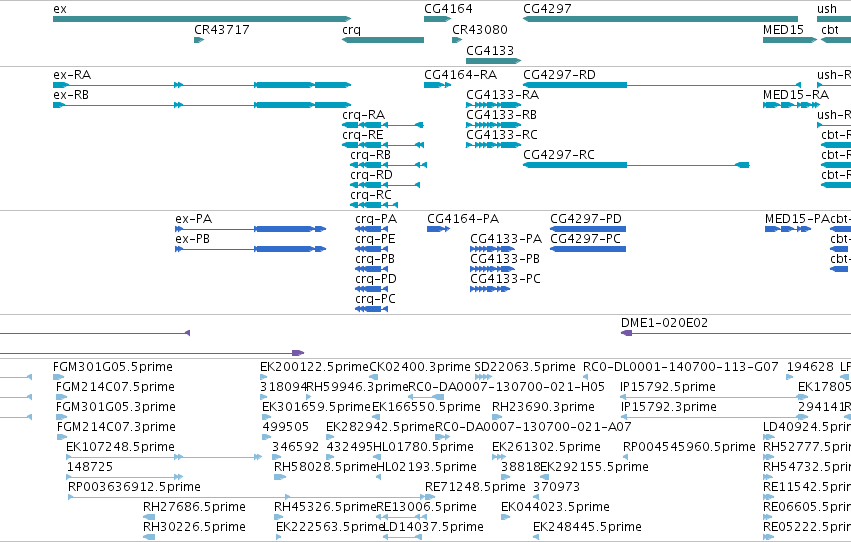Viewport: 851px width, 542px height.
Task: Click the EK107248.5prime EST label
Action: pyautogui.click(x=120, y=447)
